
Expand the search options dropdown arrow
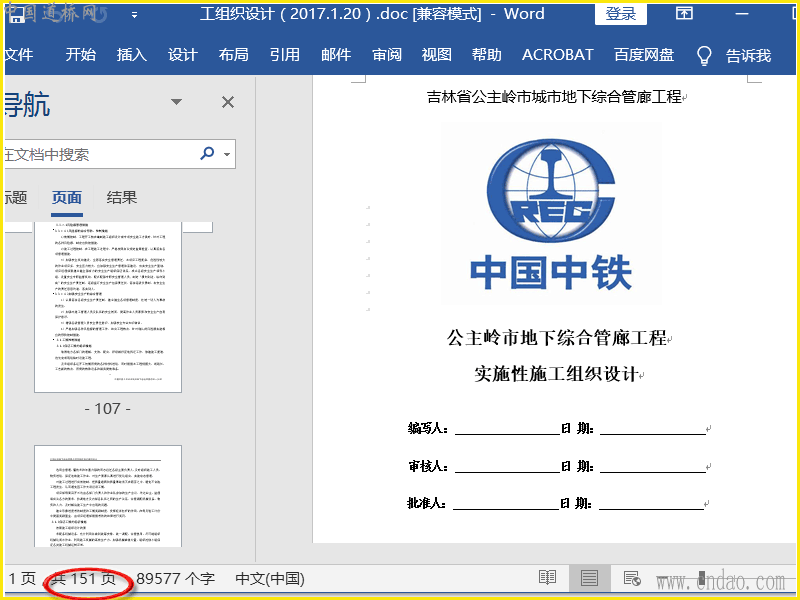pyautogui.click(x=227, y=154)
